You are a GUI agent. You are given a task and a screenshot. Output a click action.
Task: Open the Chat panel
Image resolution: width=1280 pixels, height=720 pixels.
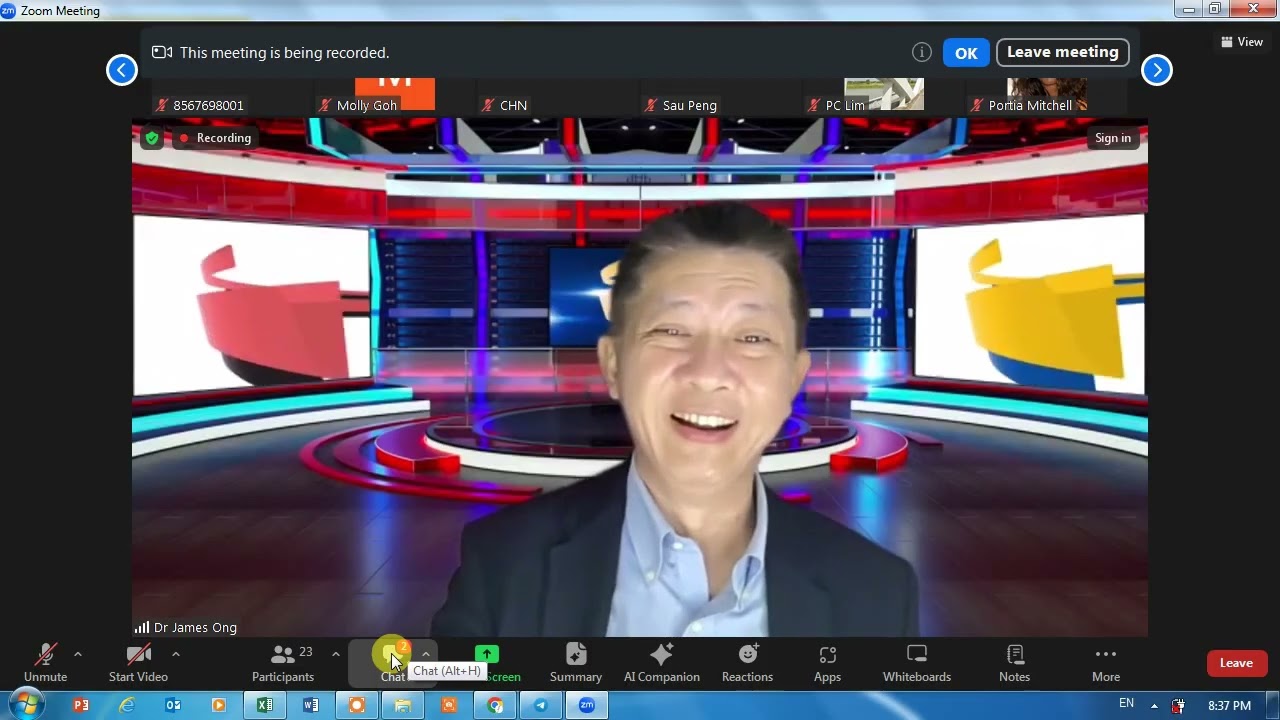tap(392, 663)
